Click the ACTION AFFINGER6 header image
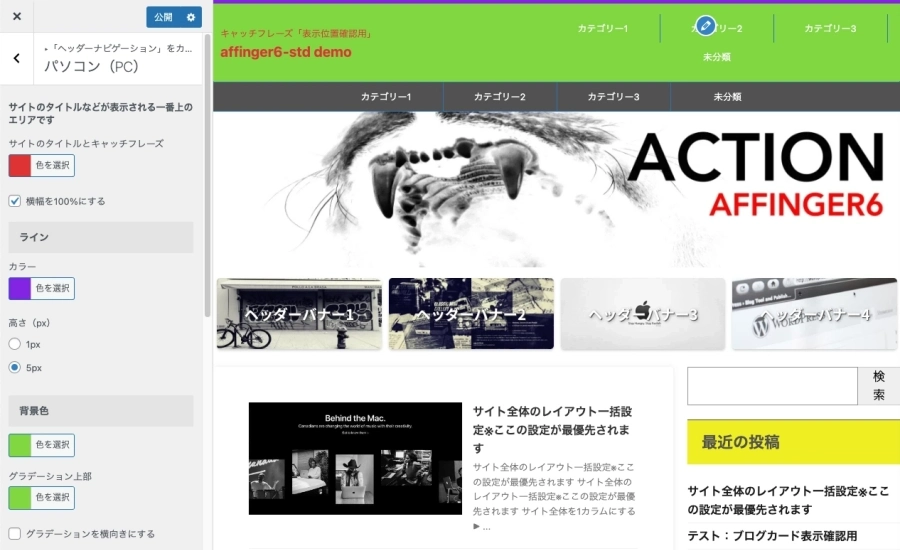The image size is (900, 550). click(556, 189)
